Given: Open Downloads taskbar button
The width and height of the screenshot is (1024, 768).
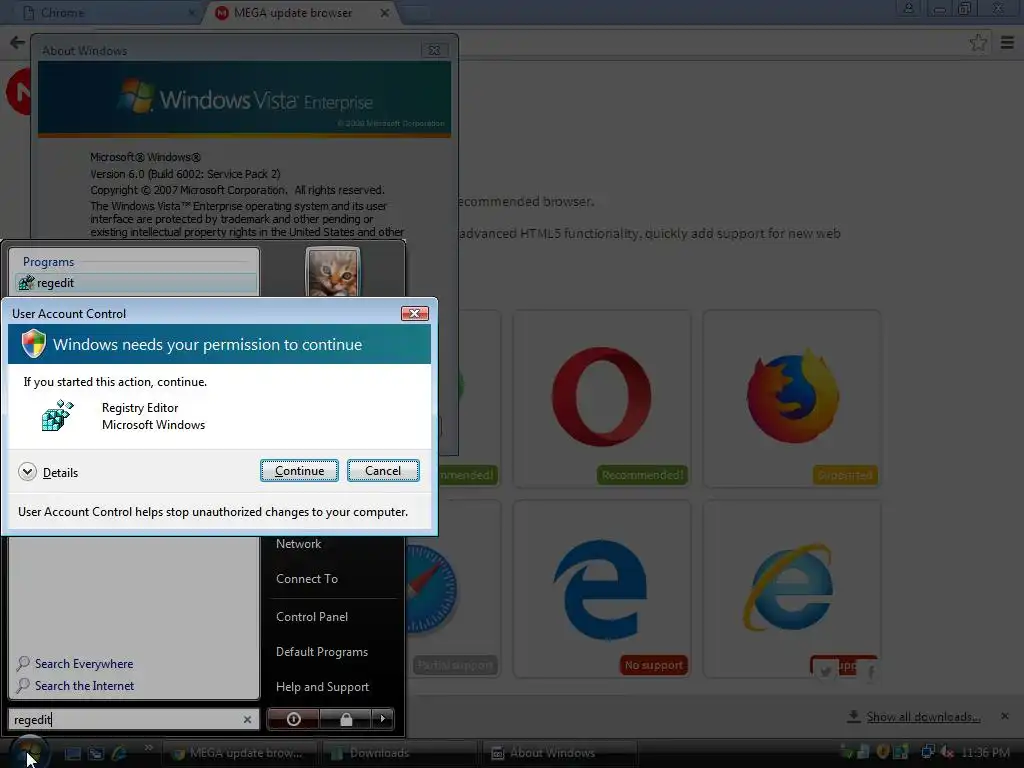Looking at the screenshot, I should click(400, 753).
